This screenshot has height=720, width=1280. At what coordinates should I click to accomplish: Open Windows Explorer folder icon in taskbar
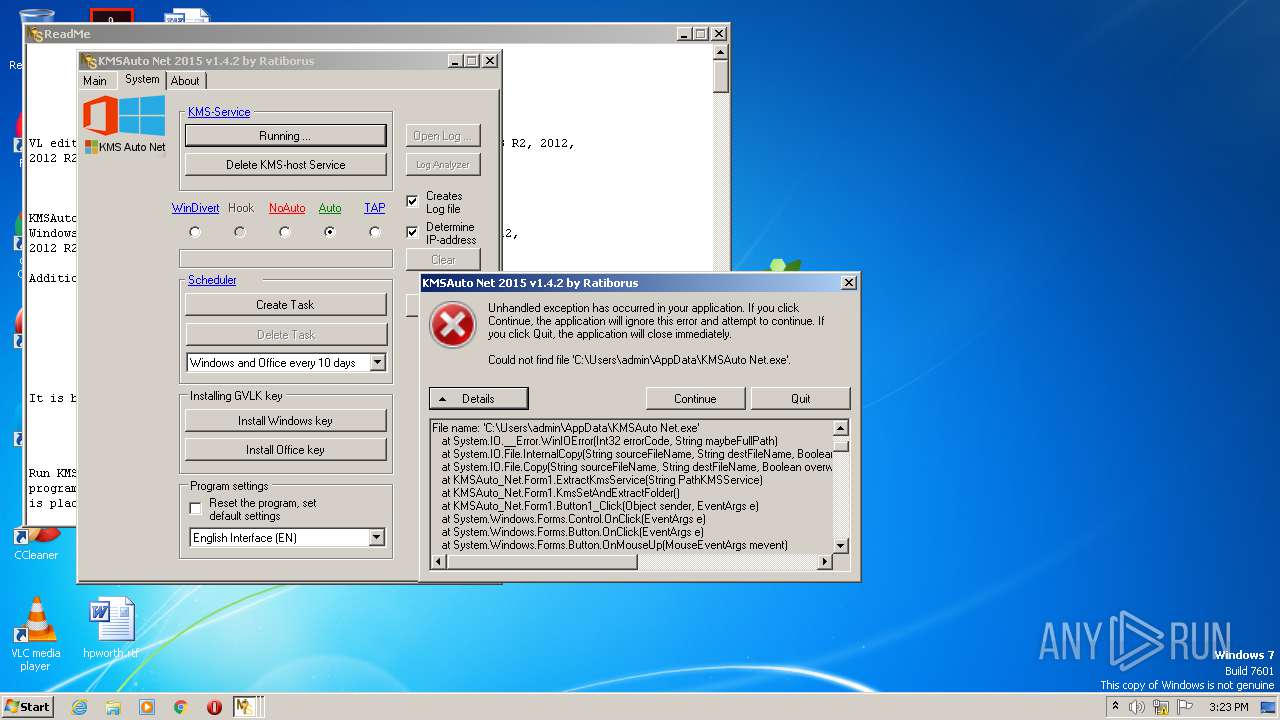coord(113,707)
